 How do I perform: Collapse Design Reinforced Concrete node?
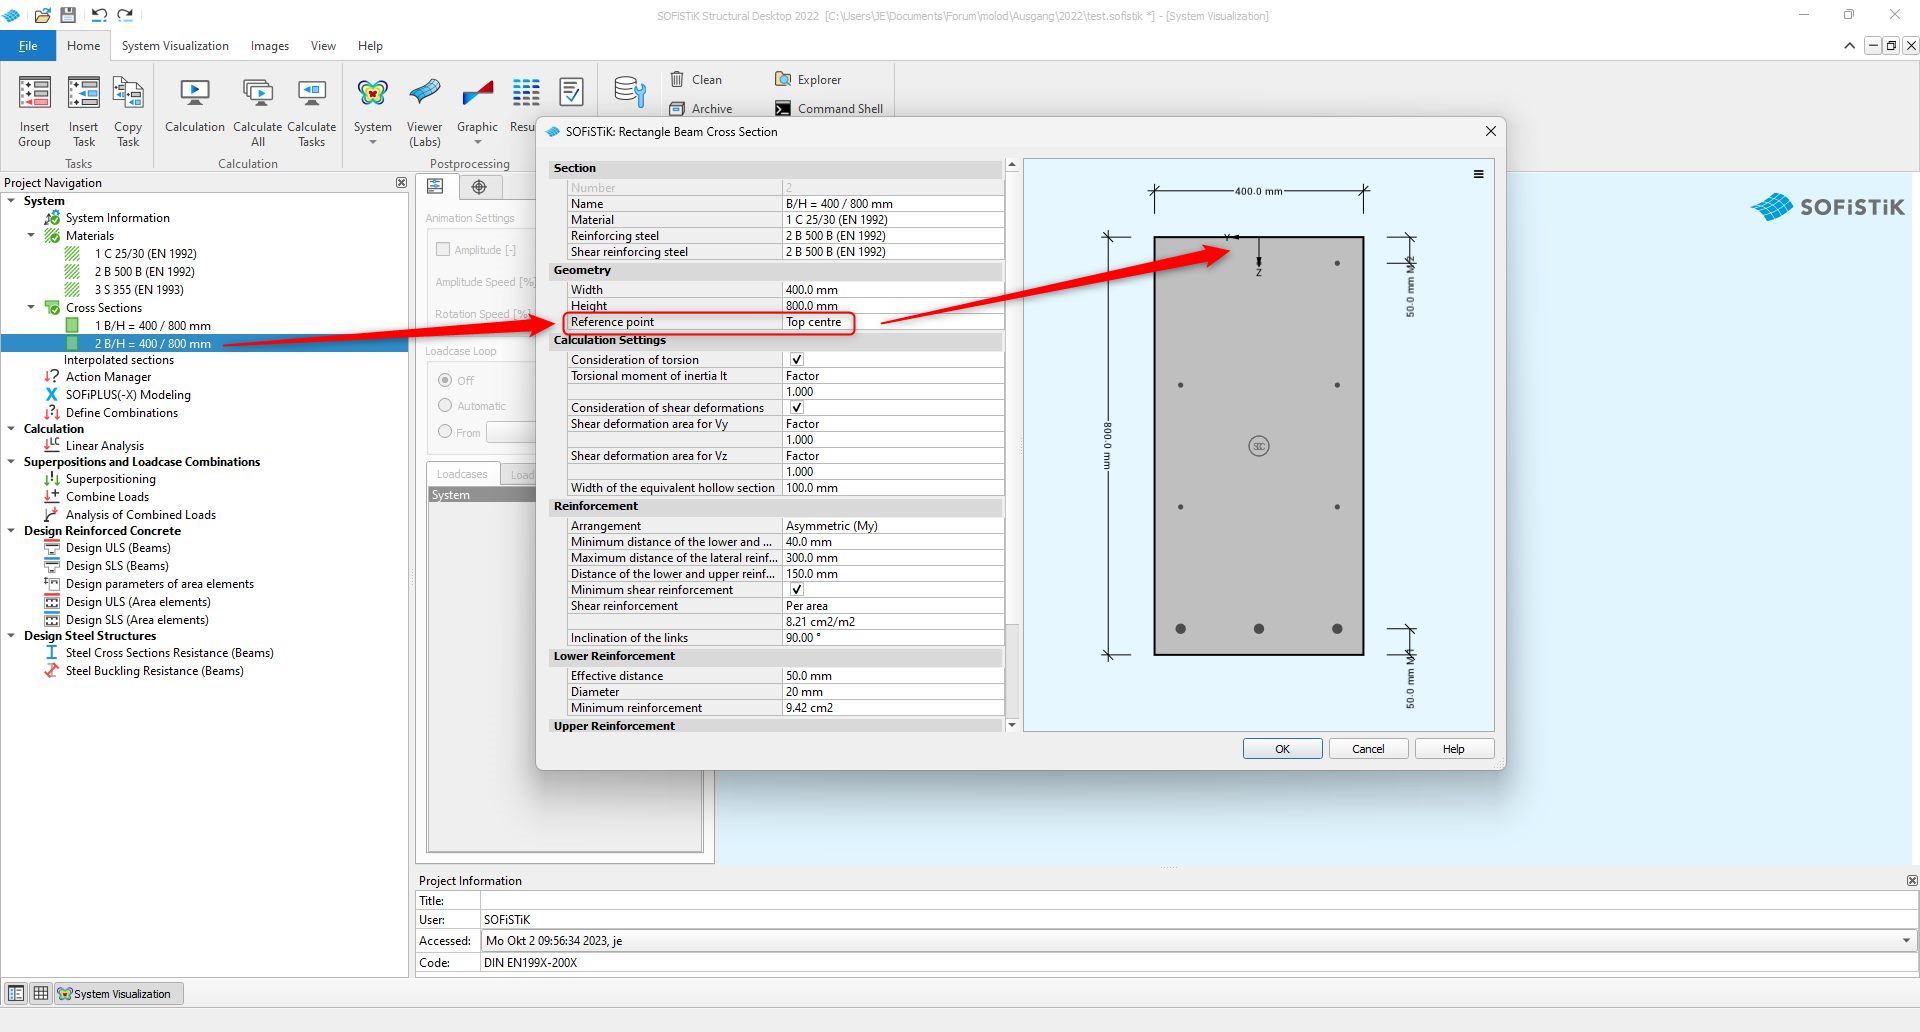click(11, 530)
